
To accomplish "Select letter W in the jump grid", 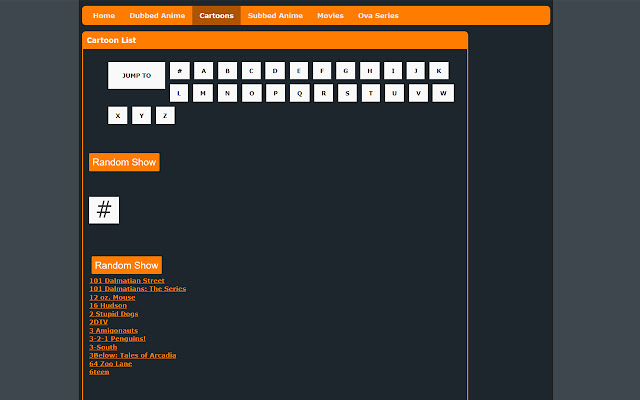I will [x=443, y=93].
